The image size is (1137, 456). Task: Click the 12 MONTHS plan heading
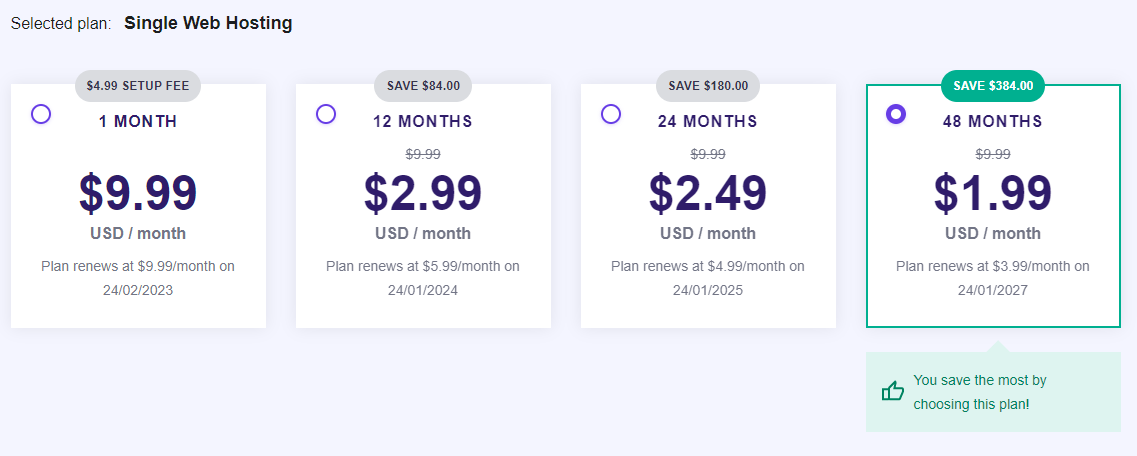coord(423,122)
